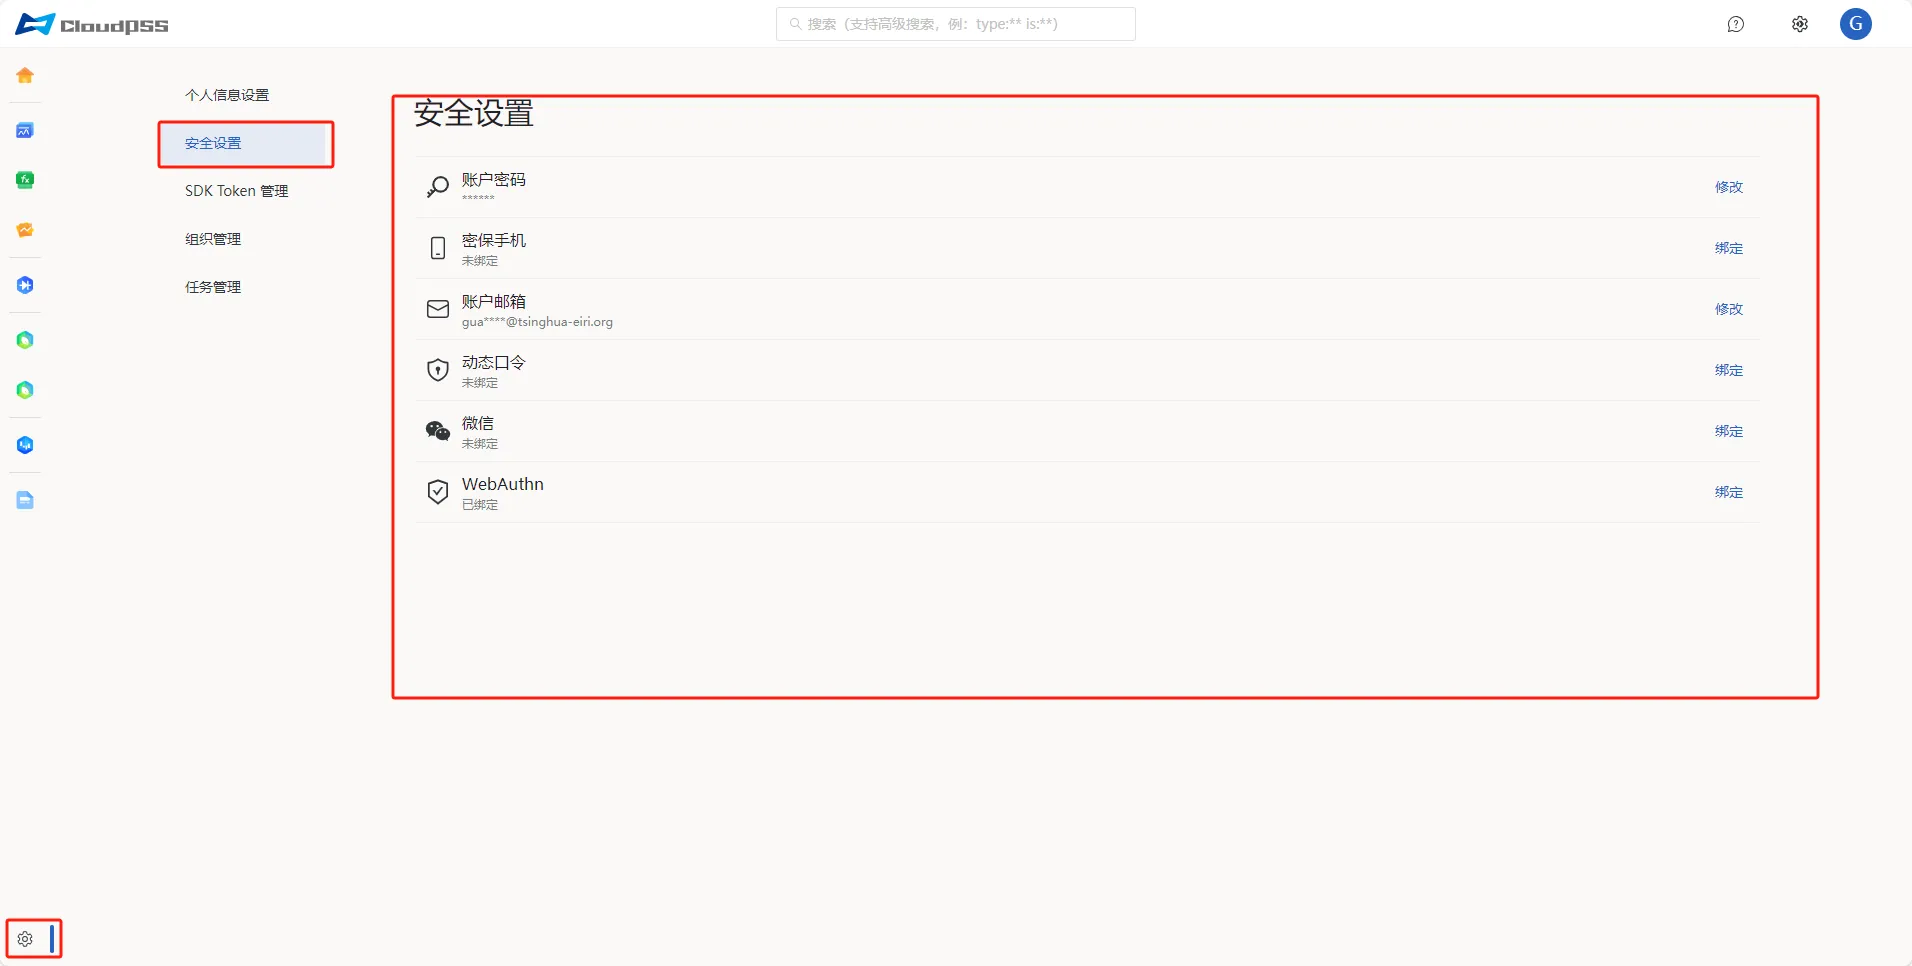Click the shield-check icon beside WebAuthn
The image size is (1912, 966).
tap(438, 492)
